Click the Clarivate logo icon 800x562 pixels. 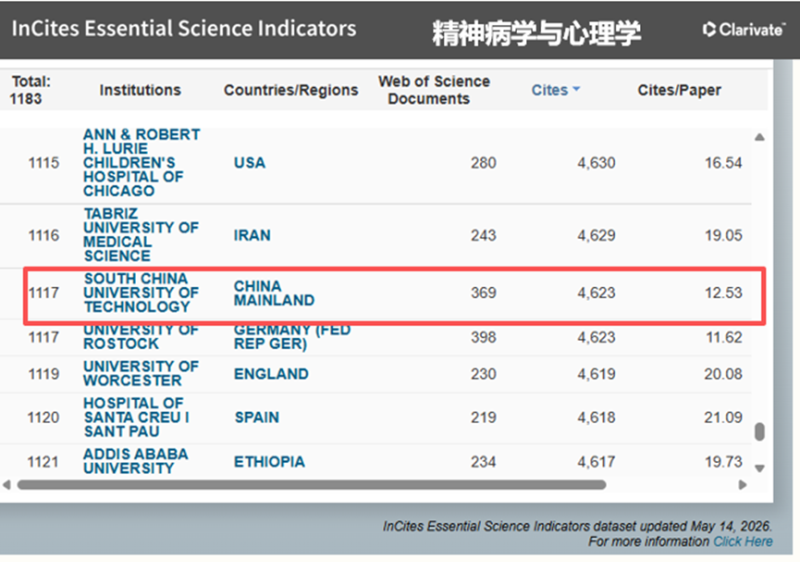click(x=709, y=30)
